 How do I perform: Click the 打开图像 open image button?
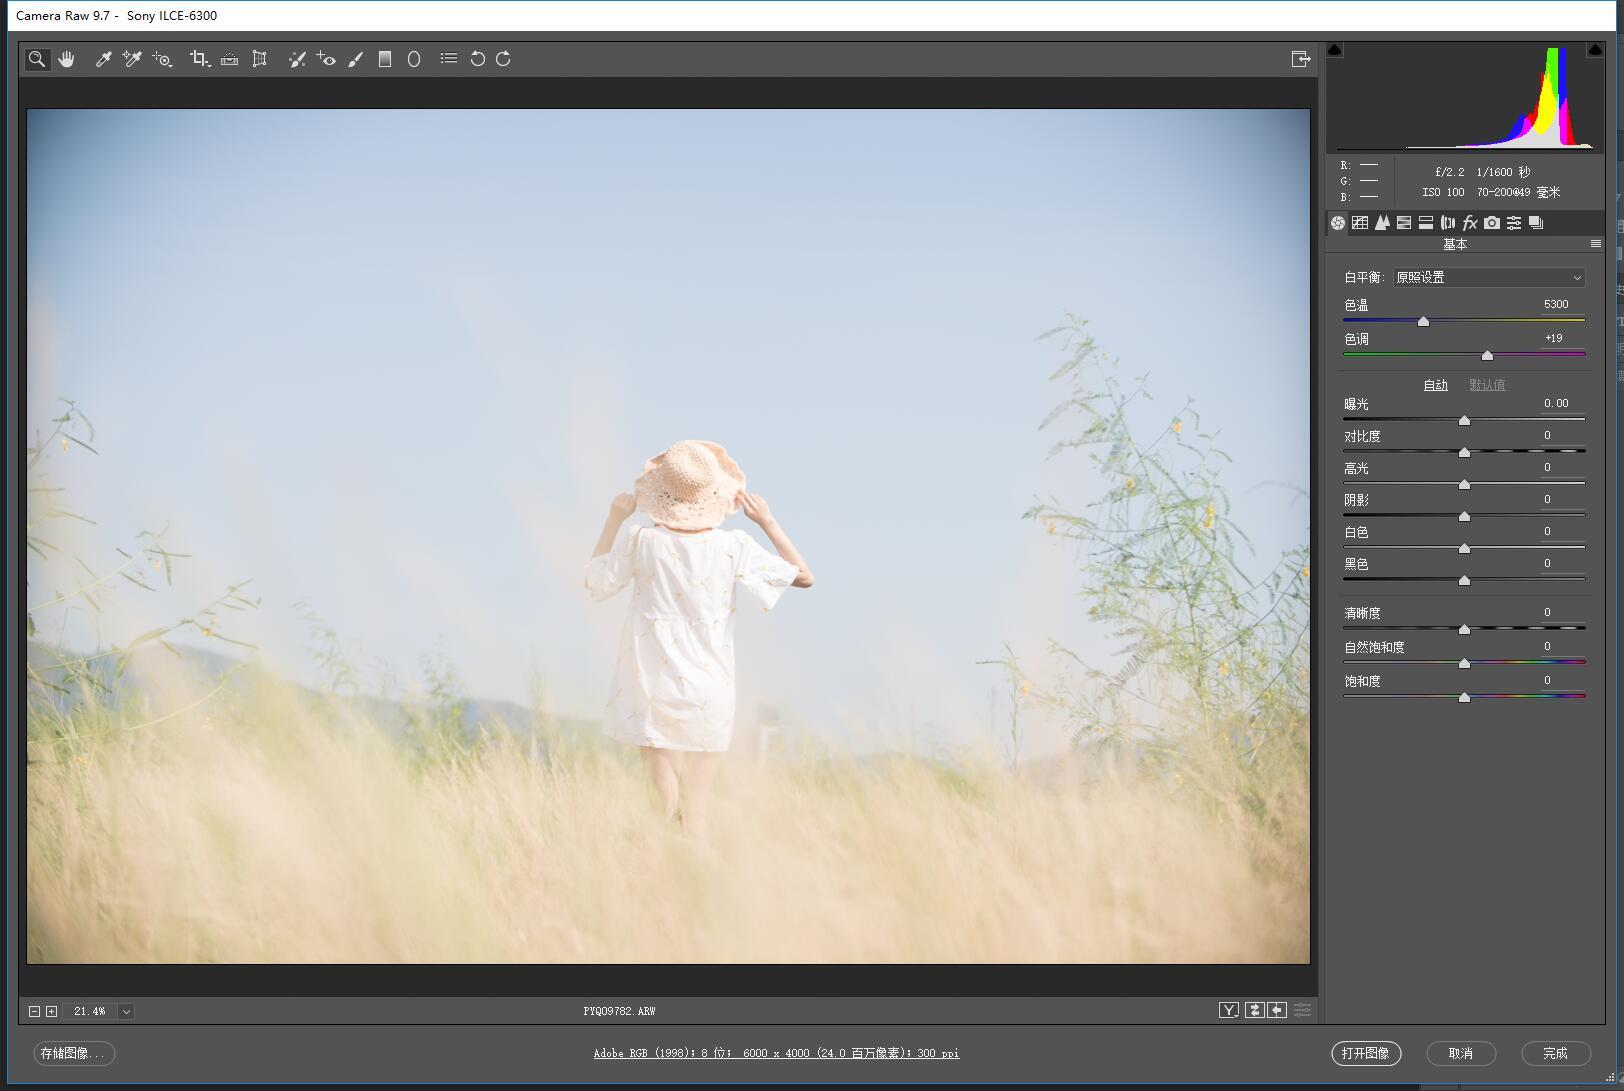pyautogui.click(x=1366, y=1053)
